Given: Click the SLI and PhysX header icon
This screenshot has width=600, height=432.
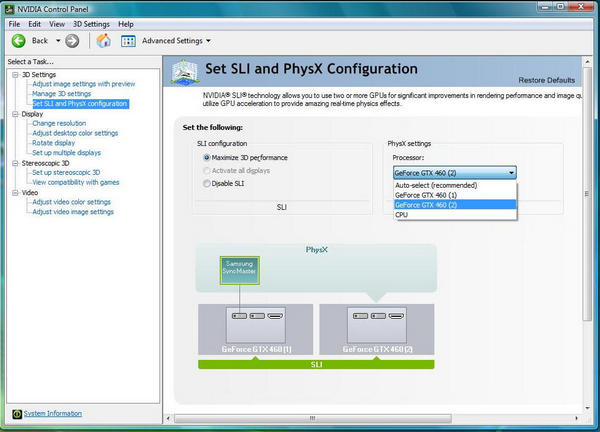Looking at the screenshot, I should [x=185, y=71].
